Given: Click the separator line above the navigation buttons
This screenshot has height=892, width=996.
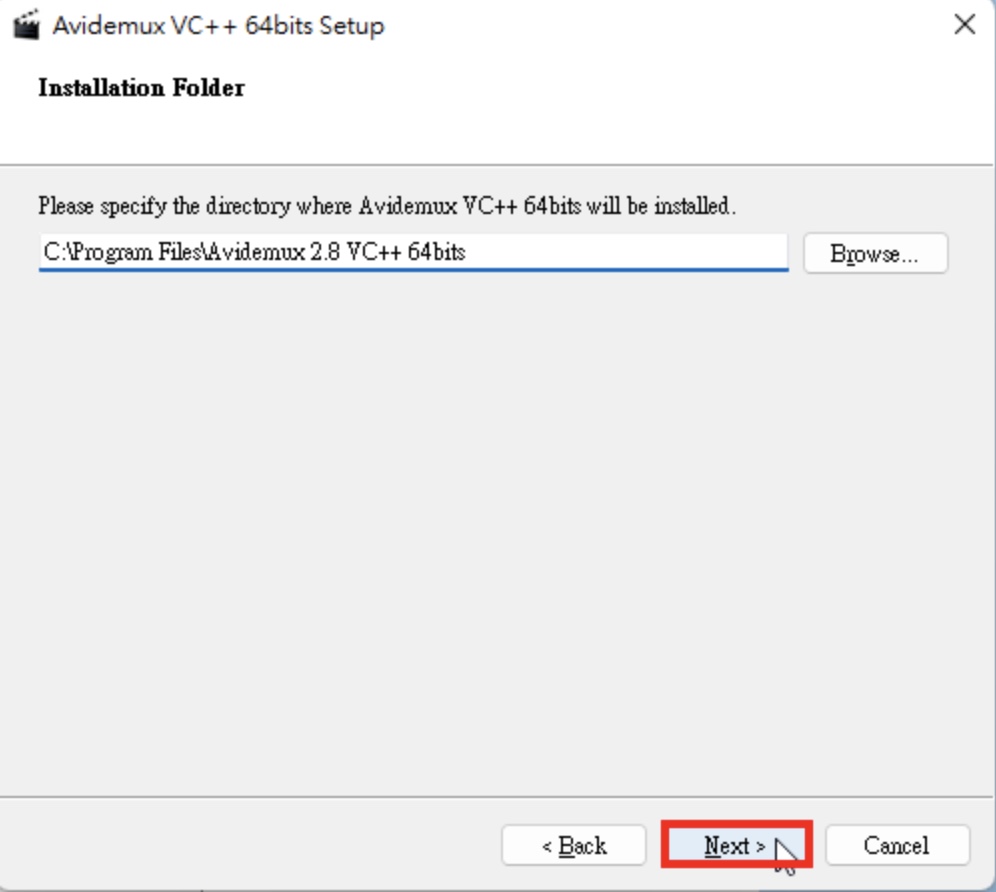Looking at the screenshot, I should point(495,797).
